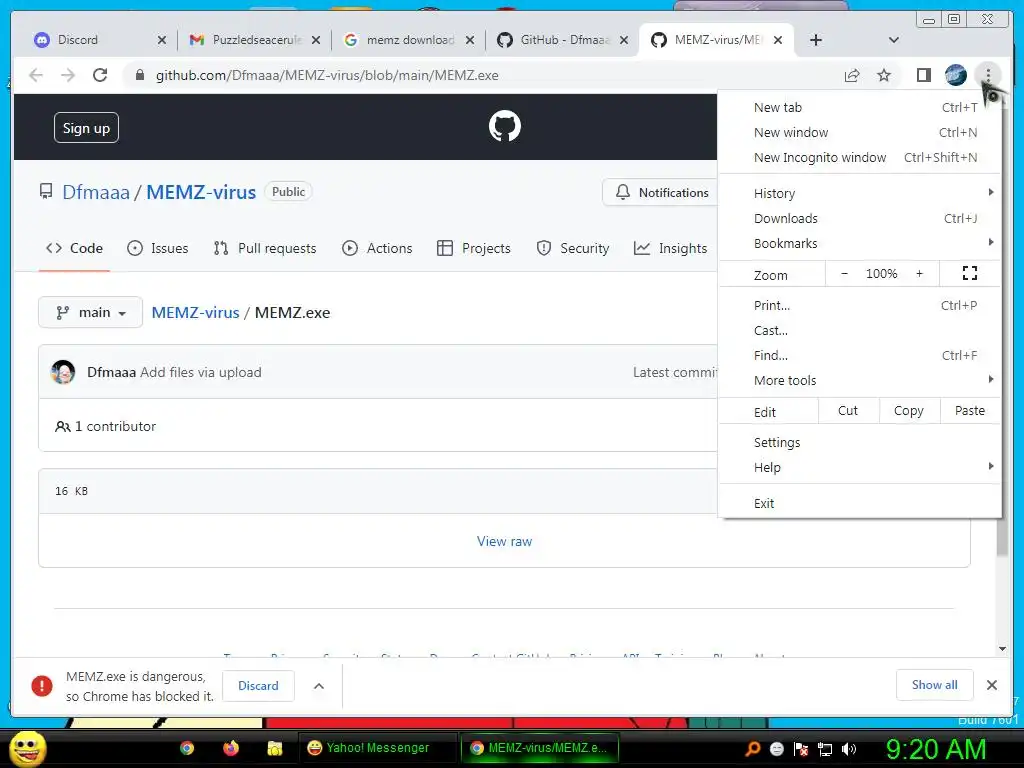Close the memz download tab
The width and height of the screenshot is (1024, 768).
click(470, 40)
